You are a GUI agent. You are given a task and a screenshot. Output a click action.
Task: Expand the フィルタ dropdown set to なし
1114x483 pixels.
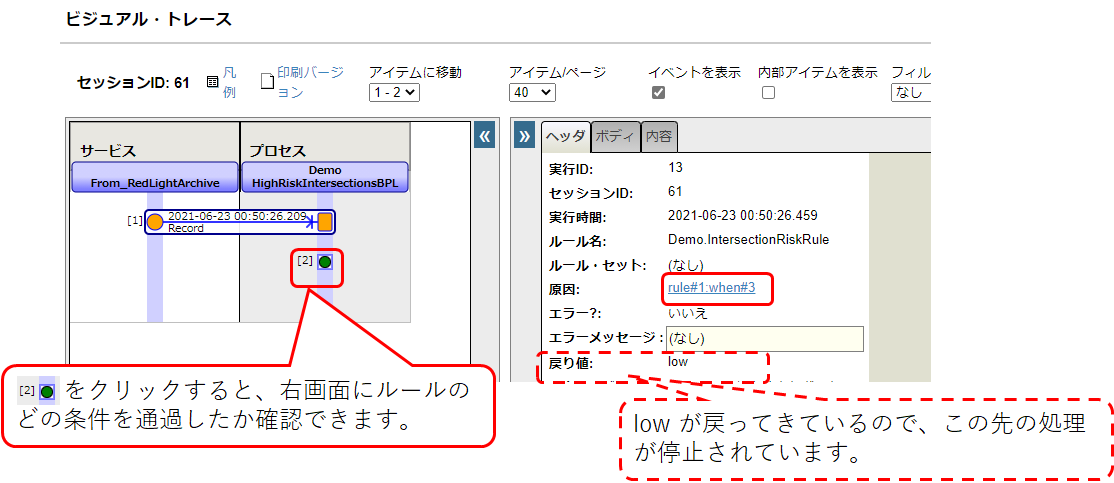(x=910, y=92)
